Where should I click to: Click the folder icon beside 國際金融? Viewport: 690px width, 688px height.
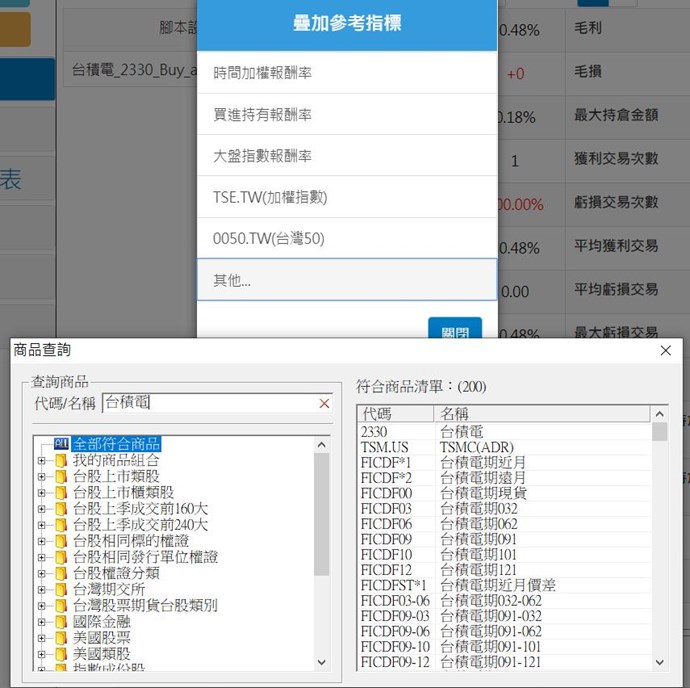pyautogui.click(x=61, y=621)
